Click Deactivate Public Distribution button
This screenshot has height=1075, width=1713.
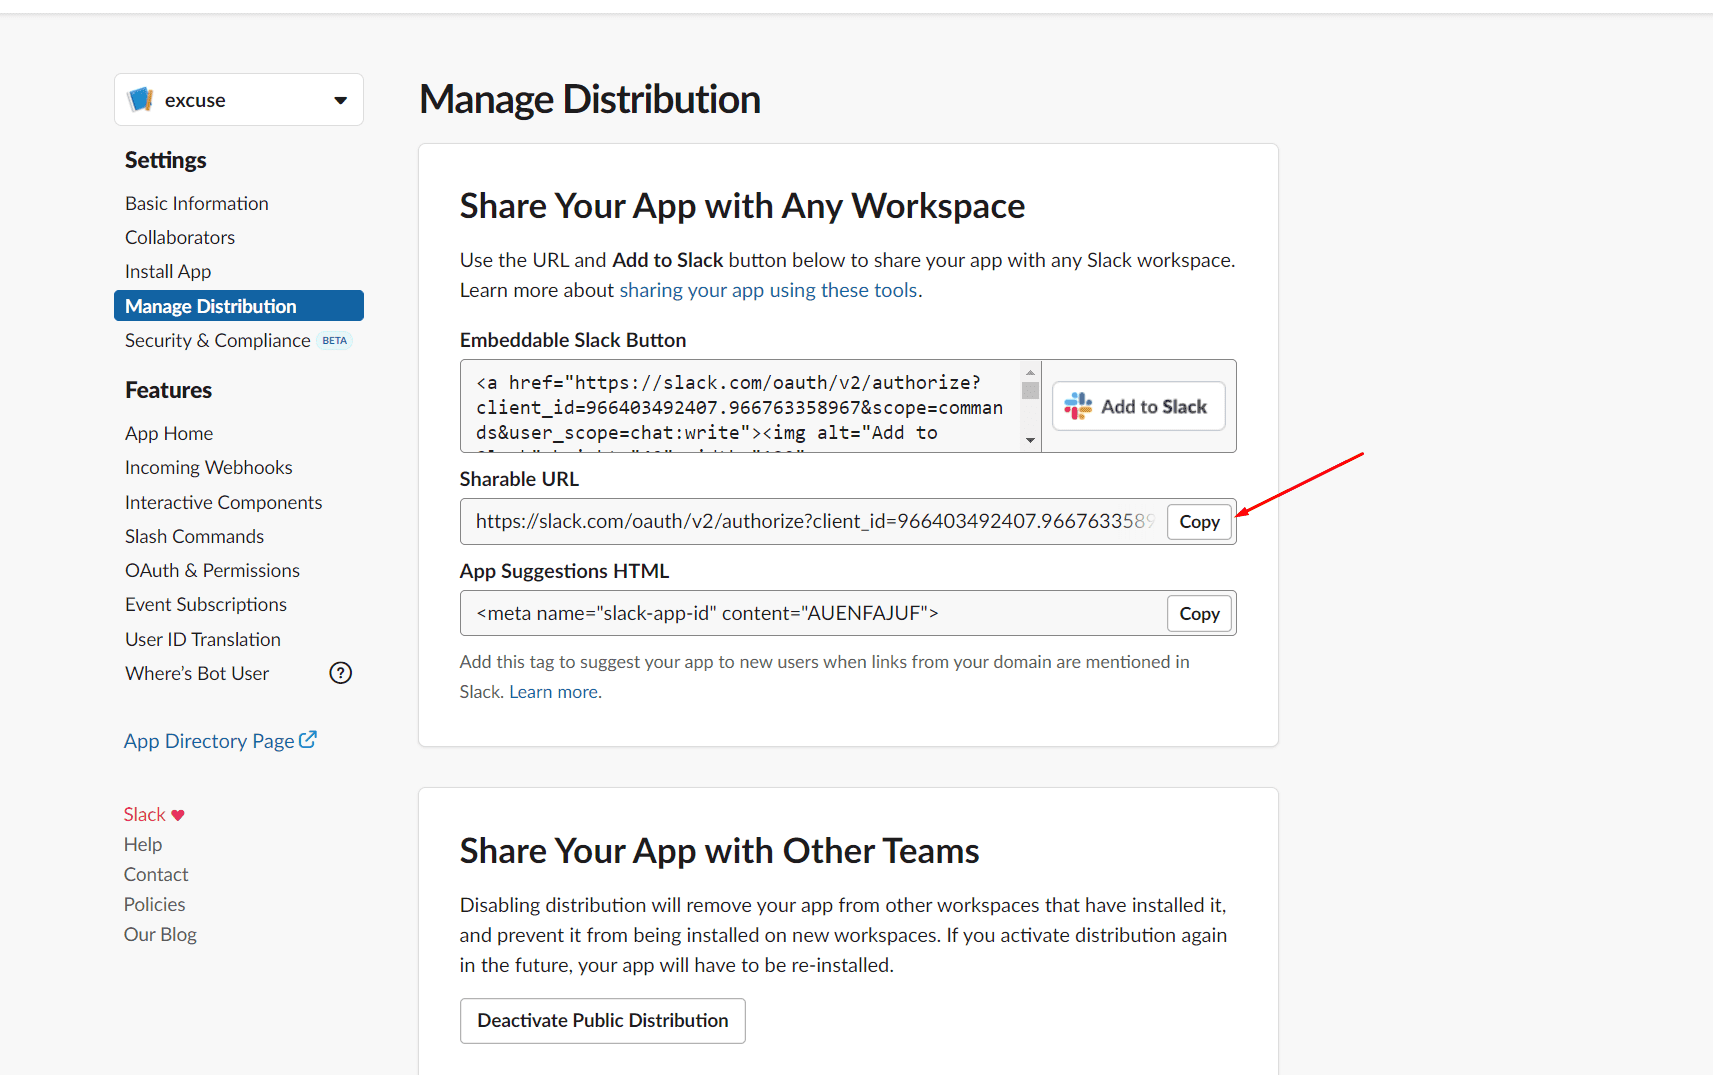pos(603,1021)
